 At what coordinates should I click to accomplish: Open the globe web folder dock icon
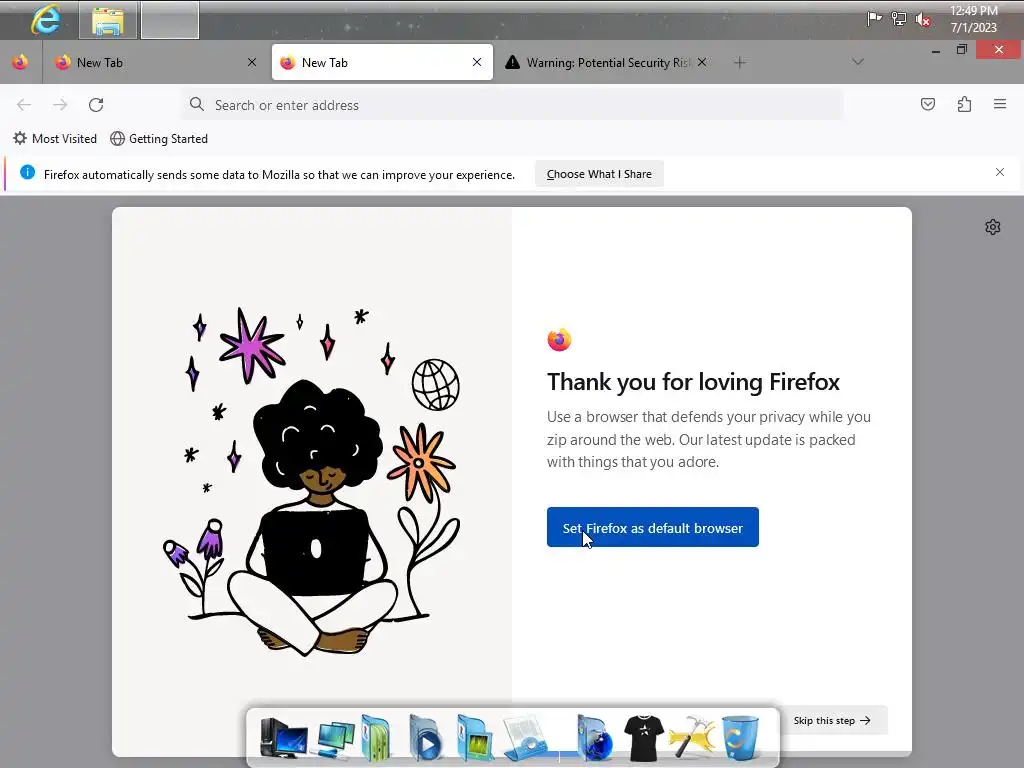coord(595,738)
